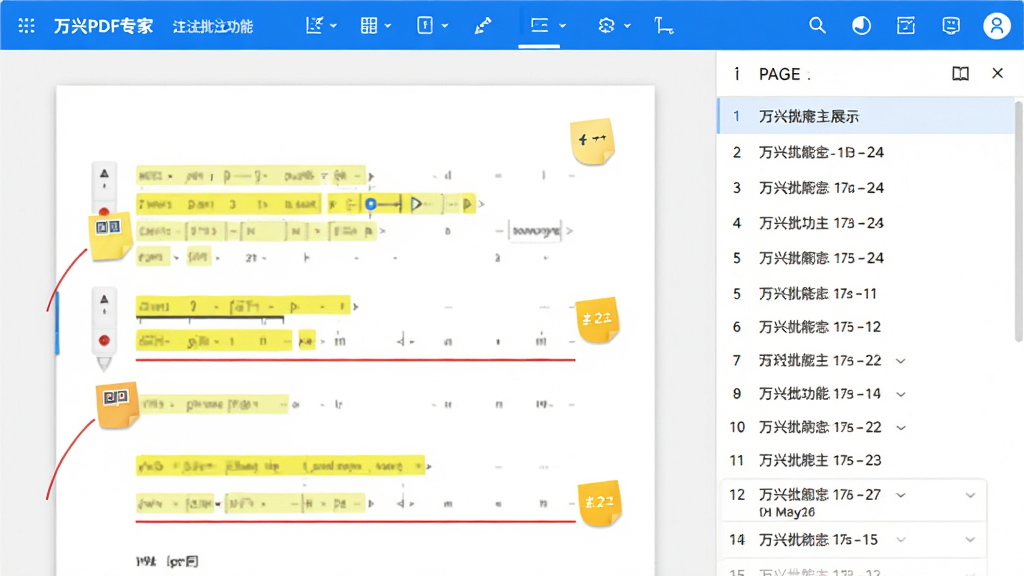Open dropdown arrow beside checklist tool
This screenshot has width=1024, height=576.
pos(334,26)
